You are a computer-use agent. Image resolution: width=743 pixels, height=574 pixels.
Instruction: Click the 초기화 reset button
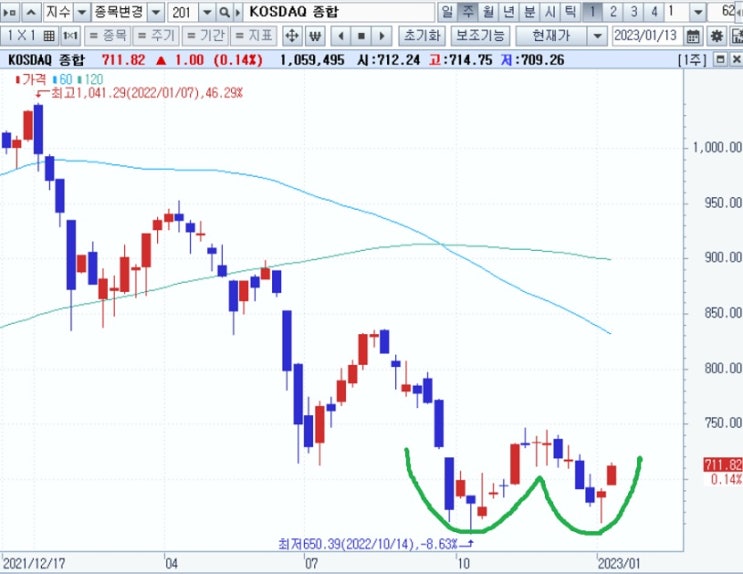point(422,36)
